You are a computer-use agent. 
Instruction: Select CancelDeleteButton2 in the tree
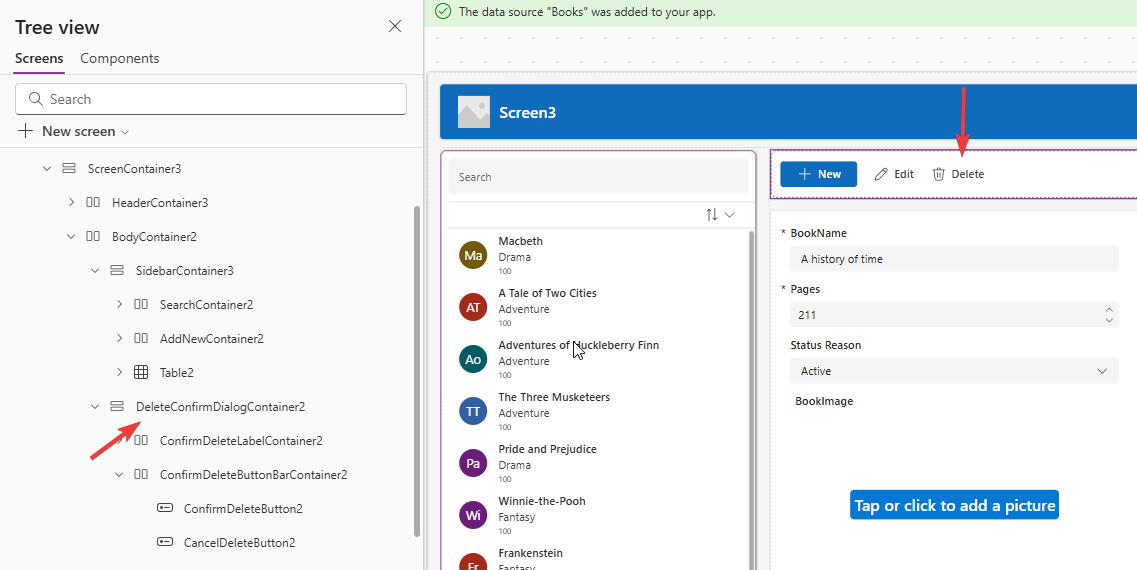(239, 542)
